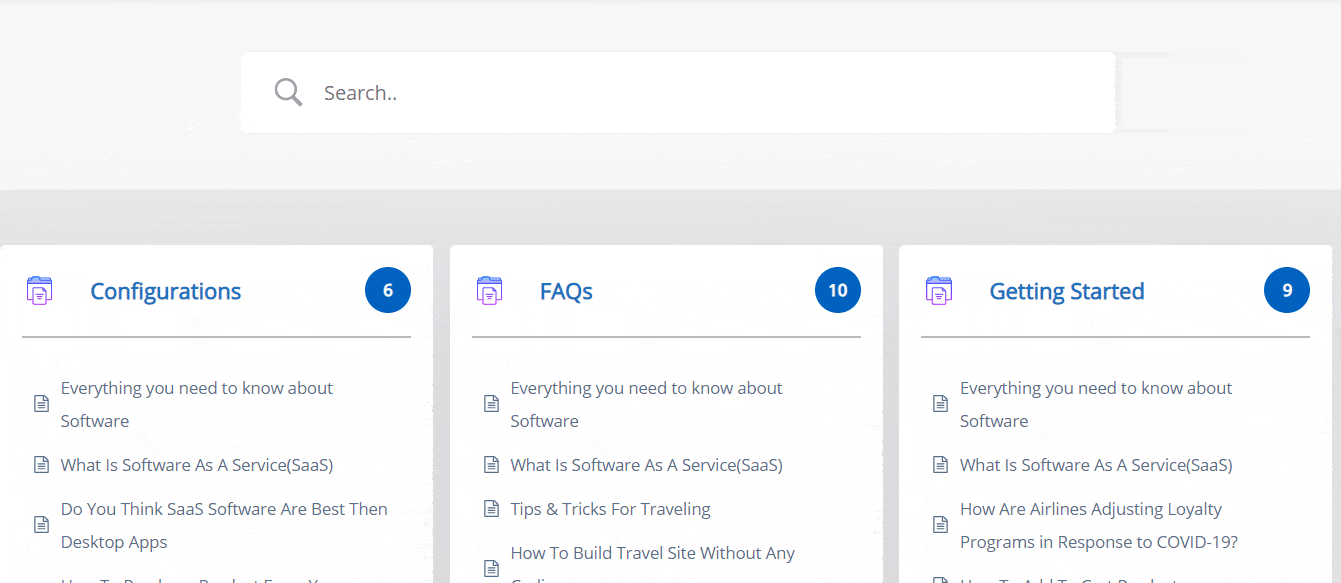The width and height of the screenshot is (1341, 583).
Task: Click the blue badge showing 10 on FAQs
Action: click(837, 290)
